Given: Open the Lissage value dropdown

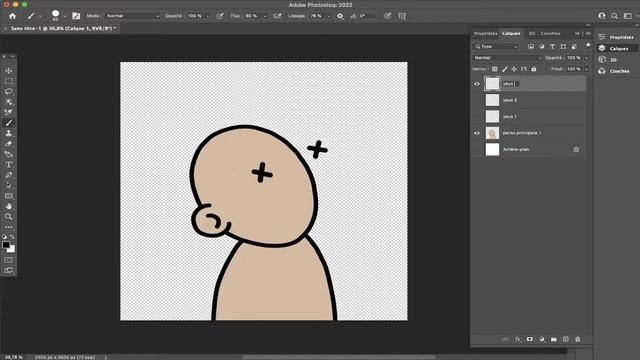Looking at the screenshot, I should coord(329,16).
